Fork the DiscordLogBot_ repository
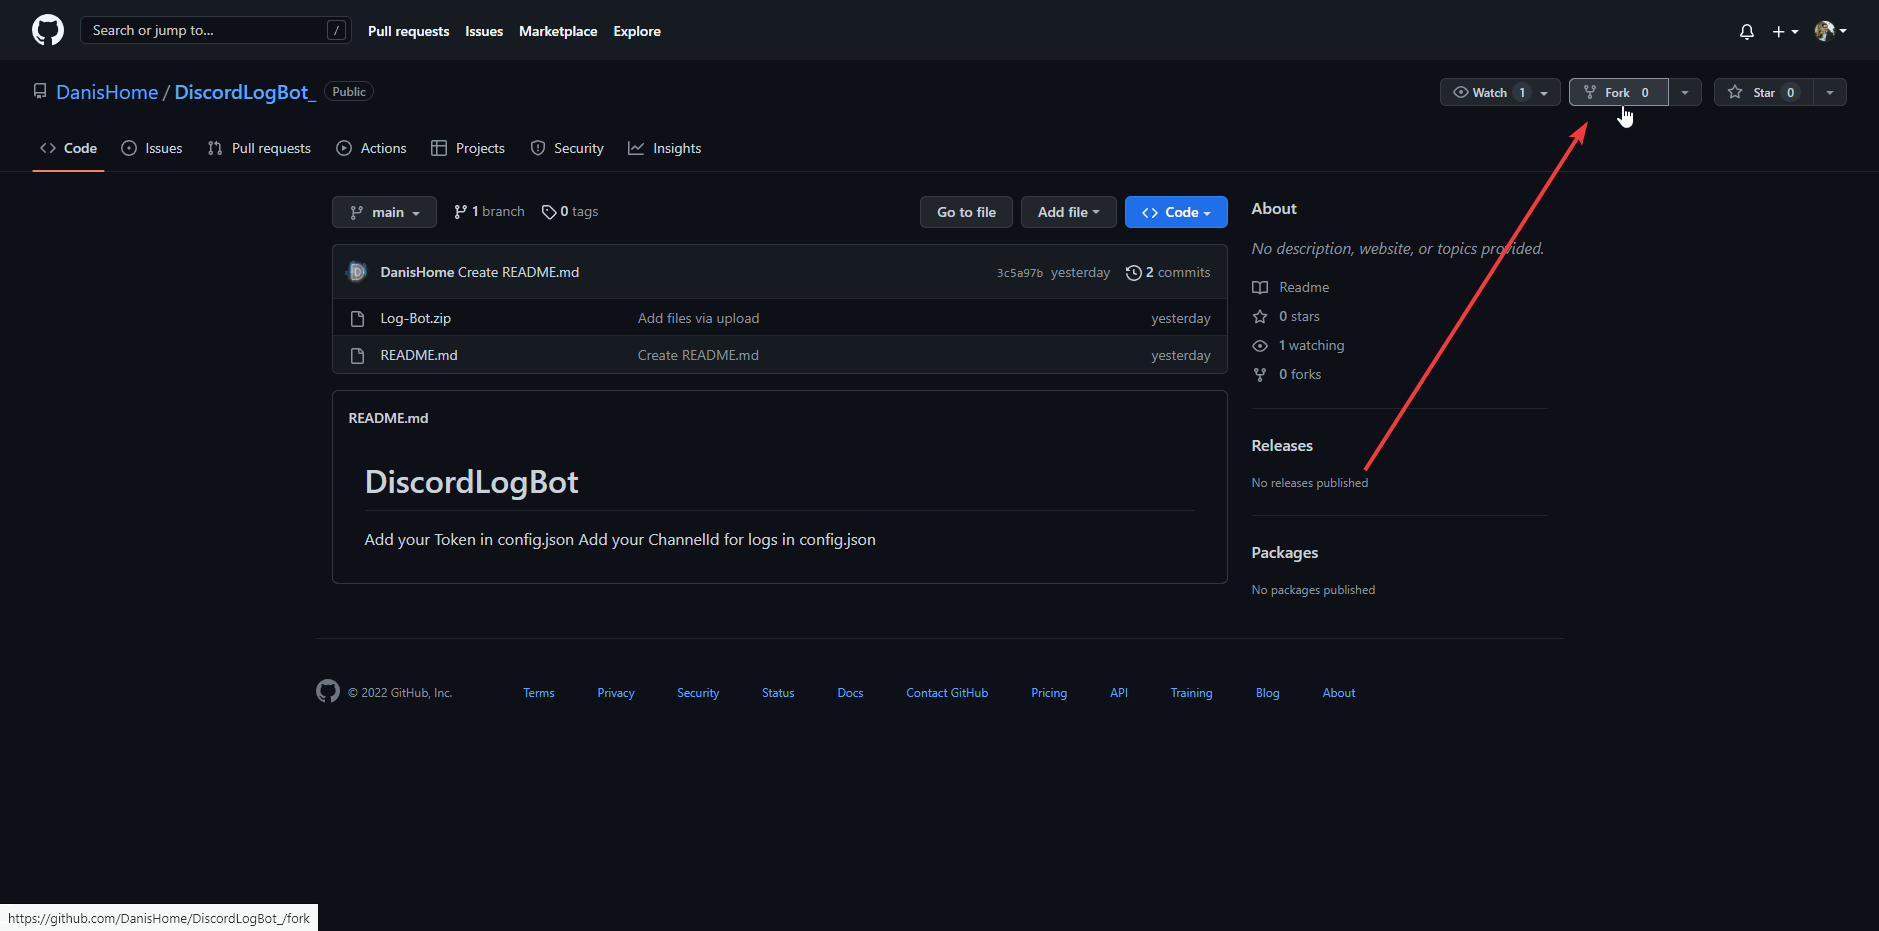Viewport: 1879px width, 931px height. point(1617,92)
